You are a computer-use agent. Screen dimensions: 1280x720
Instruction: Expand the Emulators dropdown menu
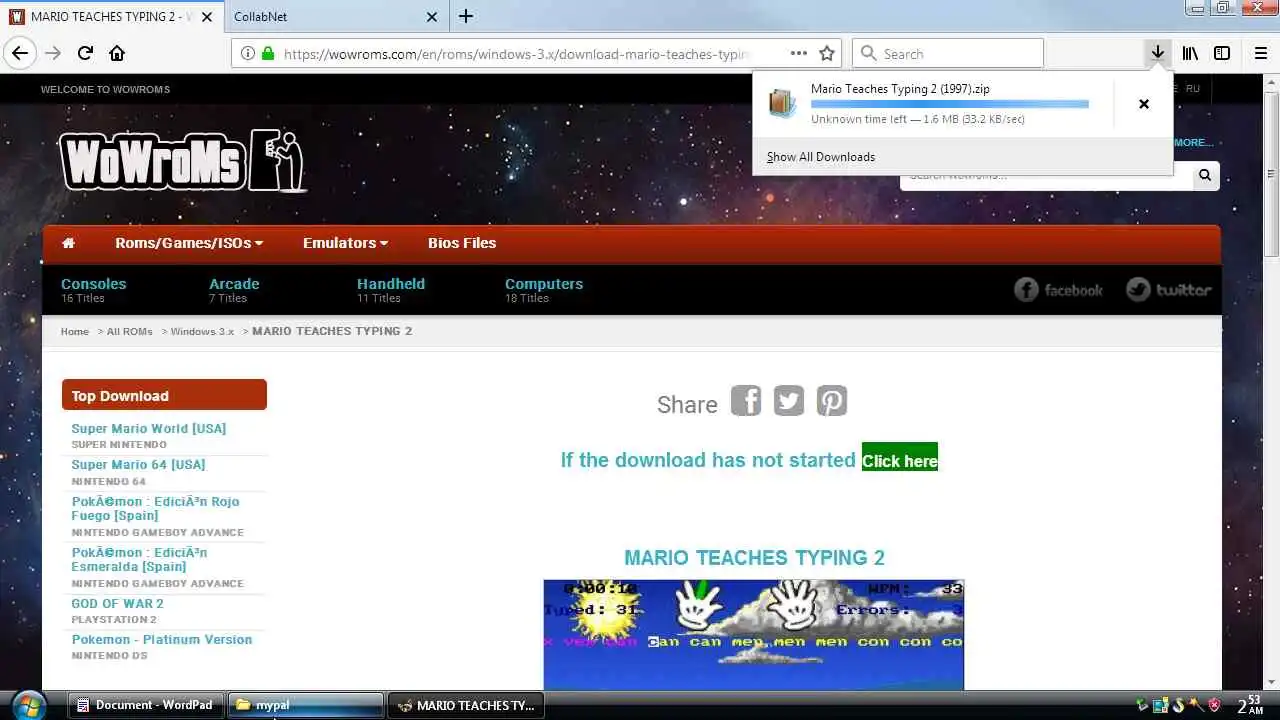tap(345, 243)
